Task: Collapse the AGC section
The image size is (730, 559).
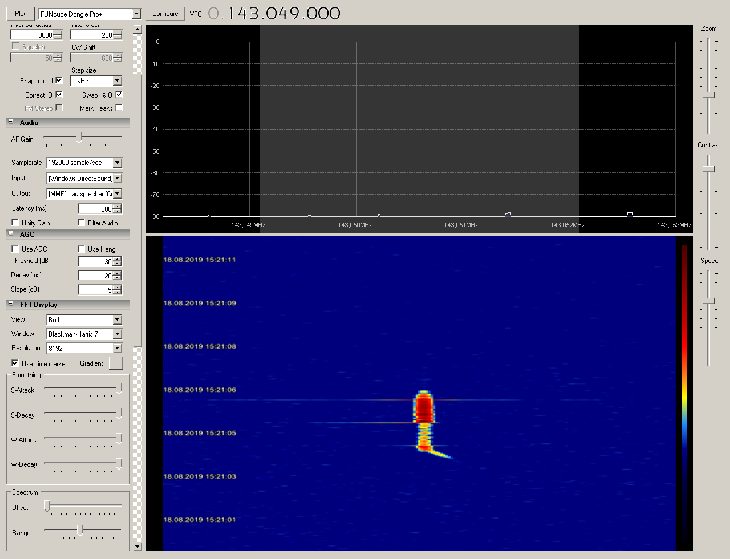Action: [x=10, y=233]
